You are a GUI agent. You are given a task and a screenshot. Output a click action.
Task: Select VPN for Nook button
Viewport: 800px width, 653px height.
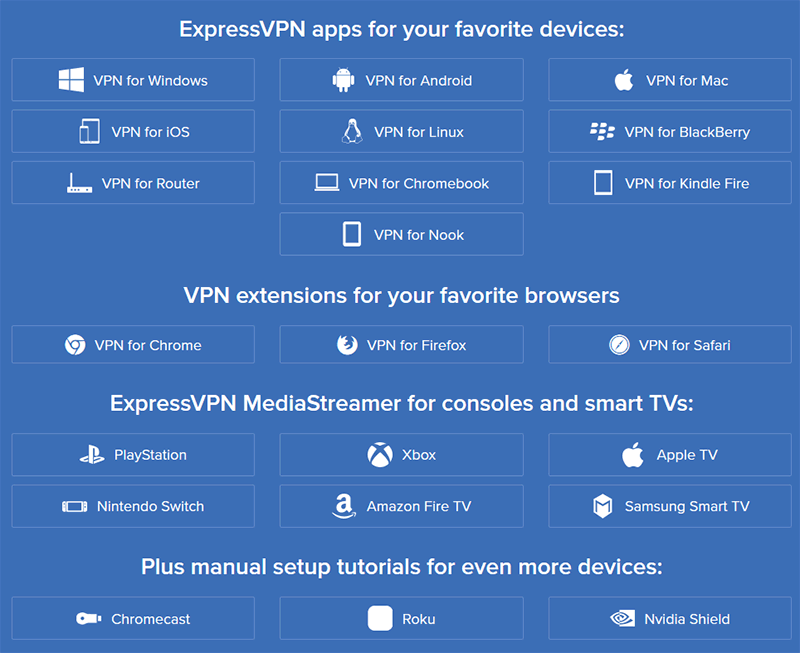click(402, 235)
